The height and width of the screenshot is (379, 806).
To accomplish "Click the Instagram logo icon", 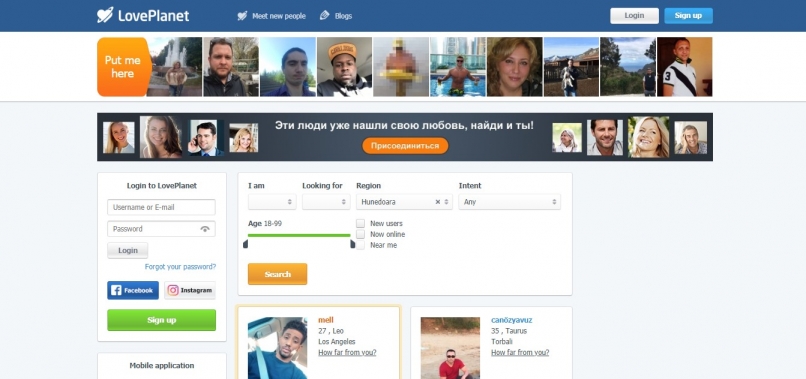I will coord(173,290).
